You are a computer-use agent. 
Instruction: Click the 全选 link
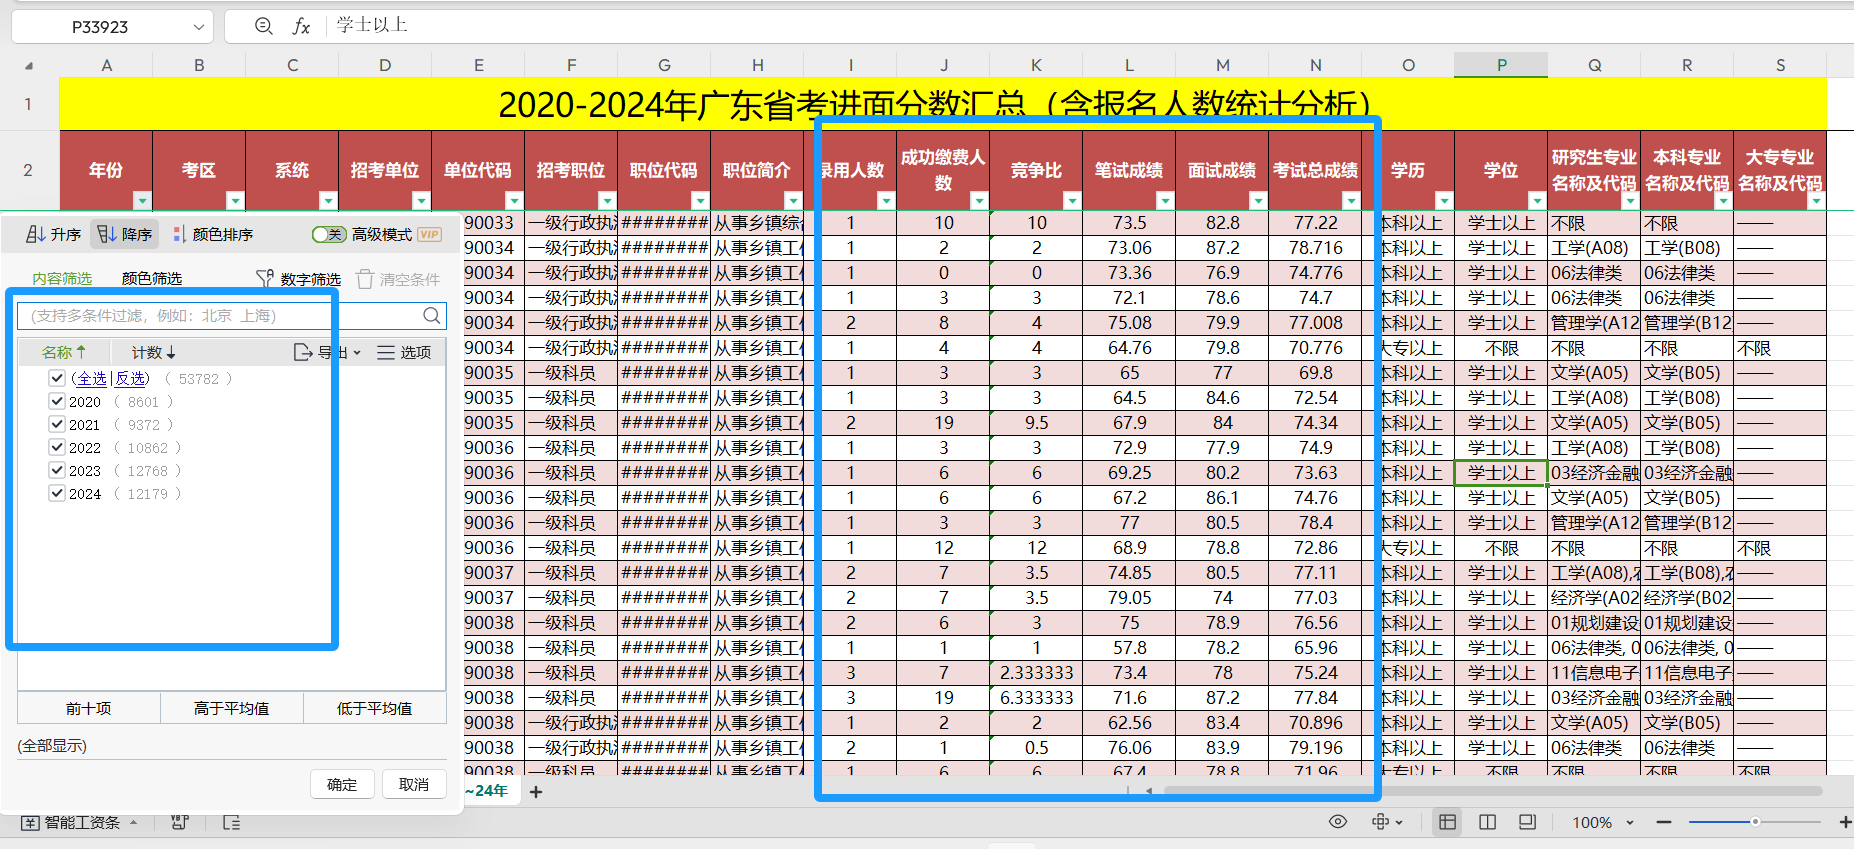pyautogui.click(x=92, y=378)
